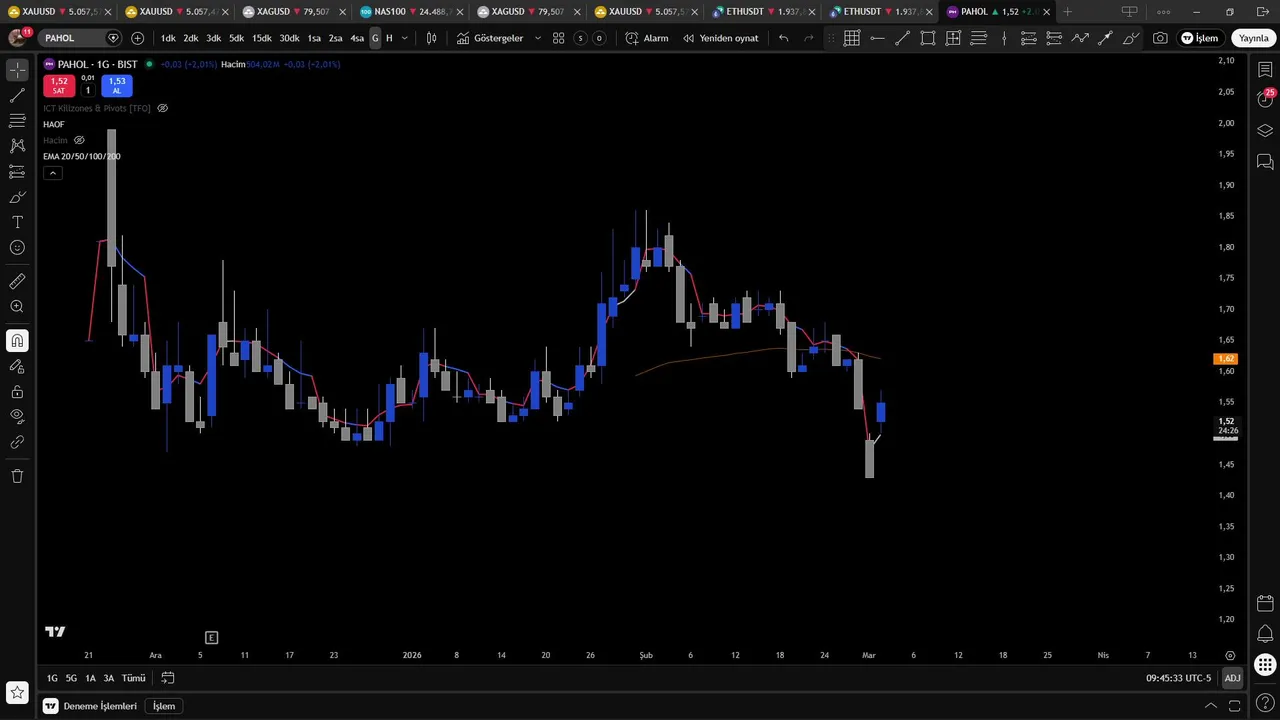Expand the Göstergeler favorites dropdown arrow
The image size is (1280, 720).
click(x=538, y=38)
